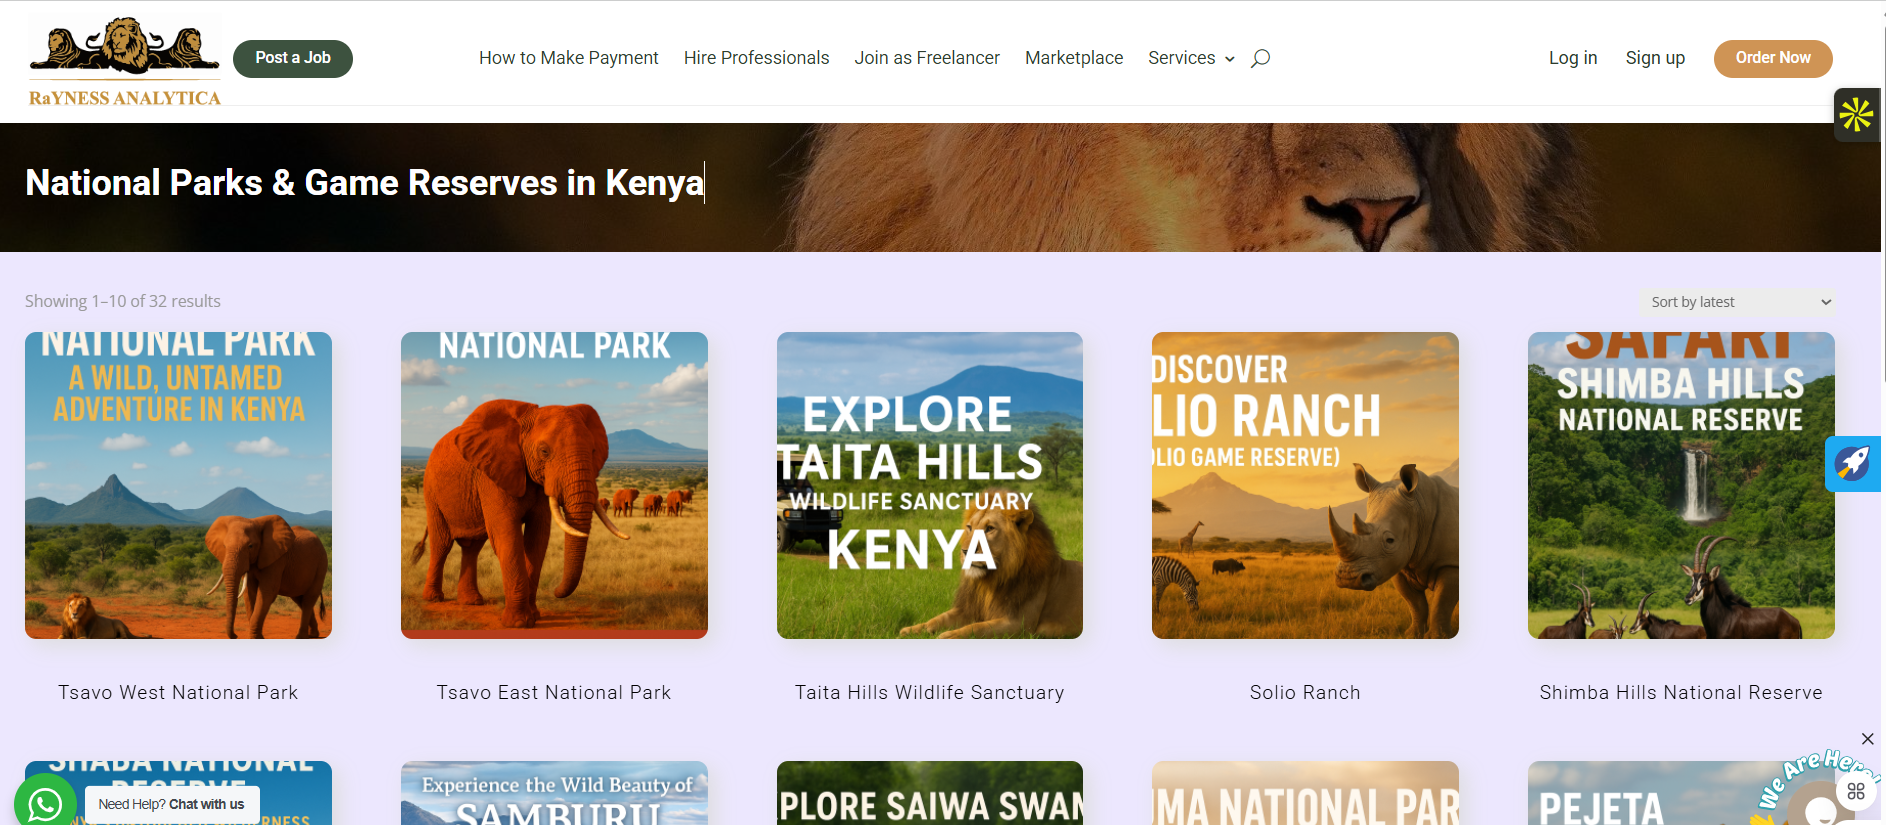This screenshot has height=825, width=1886.
Task: Click the National Parks & Game Reserves heading
Action: [364, 183]
